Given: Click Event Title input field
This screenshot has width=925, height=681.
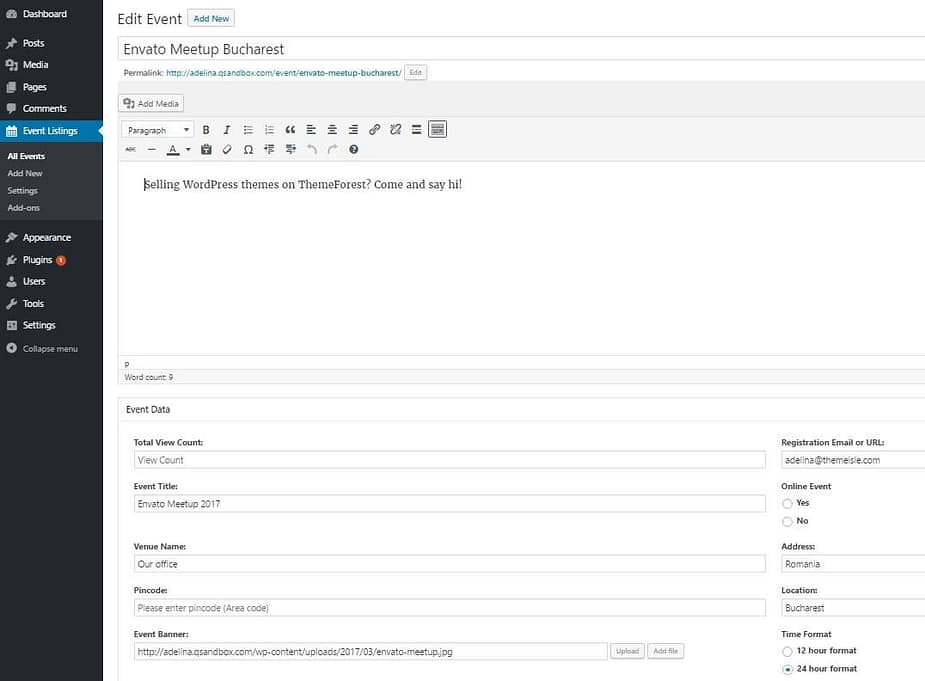Looking at the screenshot, I should pos(450,503).
